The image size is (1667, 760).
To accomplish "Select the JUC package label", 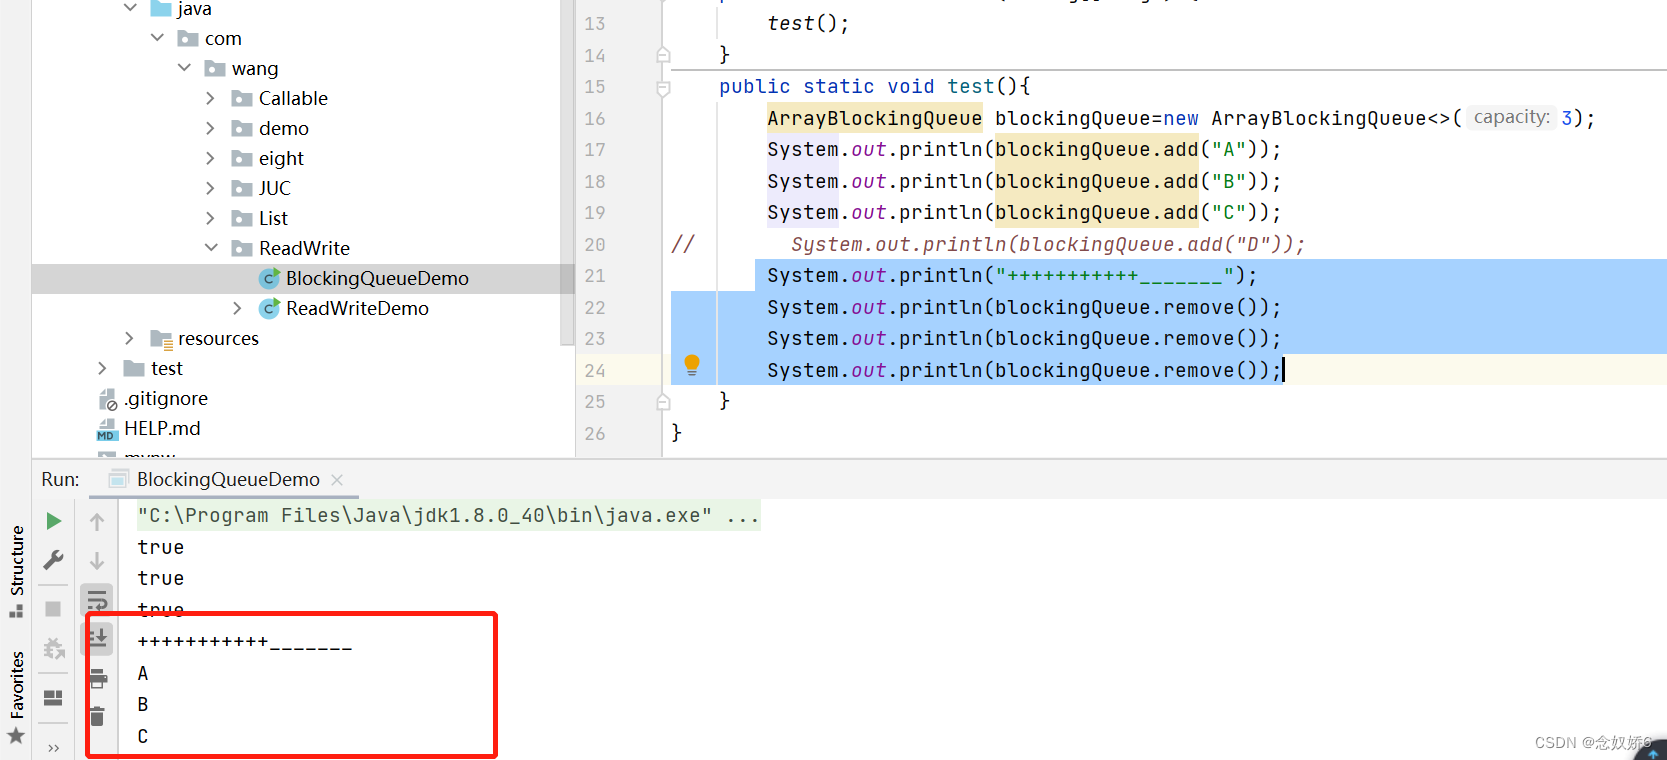I will click(x=274, y=188).
